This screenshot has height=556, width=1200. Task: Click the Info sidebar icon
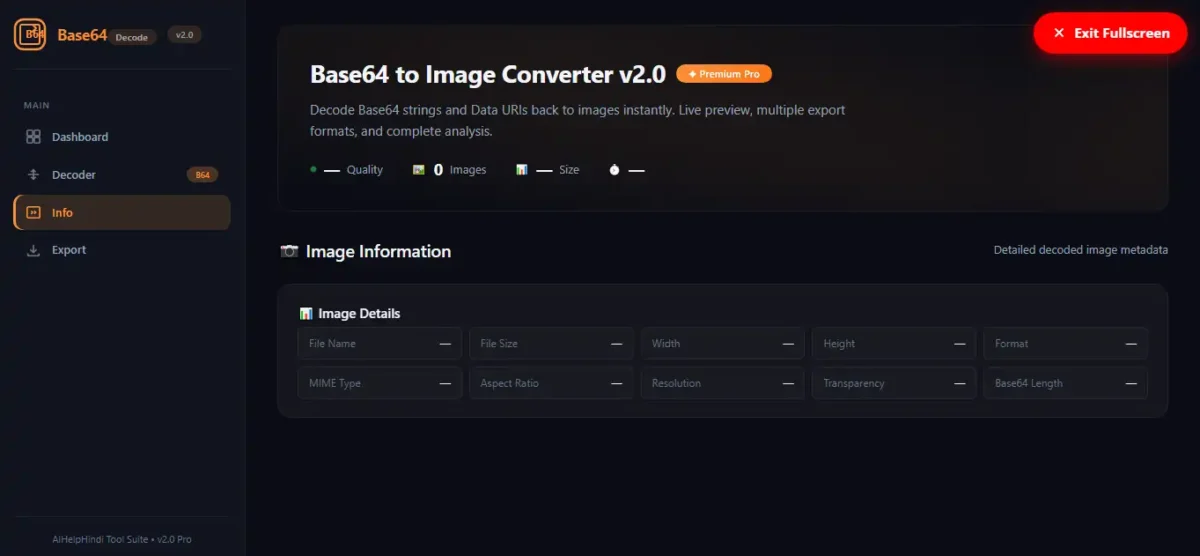pyautogui.click(x=33, y=213)
